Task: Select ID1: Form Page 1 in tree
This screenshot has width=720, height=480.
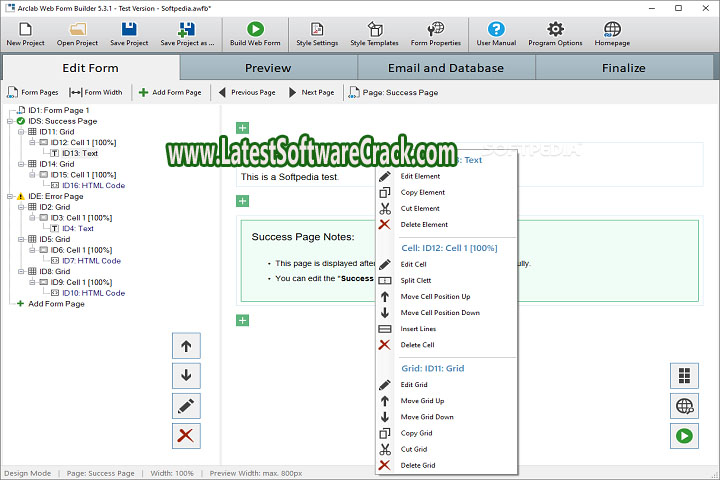Action: (59, 110)
